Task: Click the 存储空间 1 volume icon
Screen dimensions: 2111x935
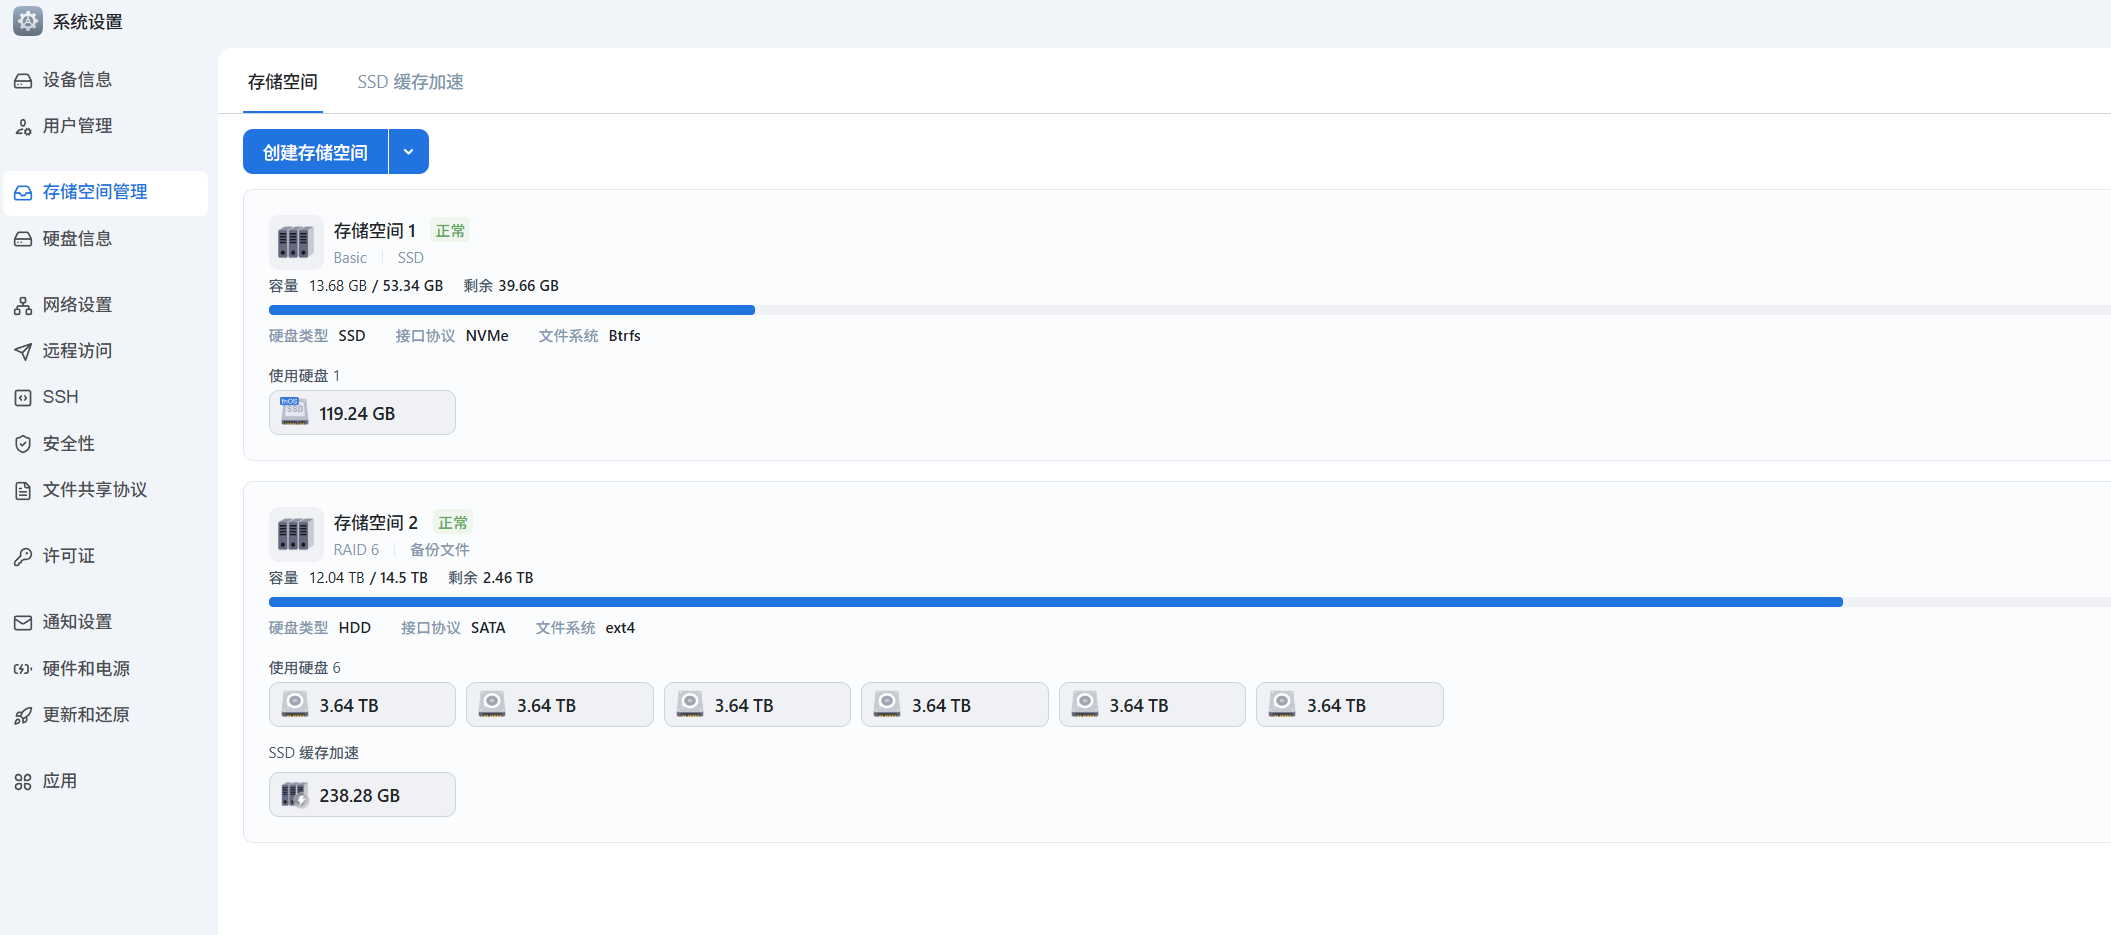Action: coord(295,242)
